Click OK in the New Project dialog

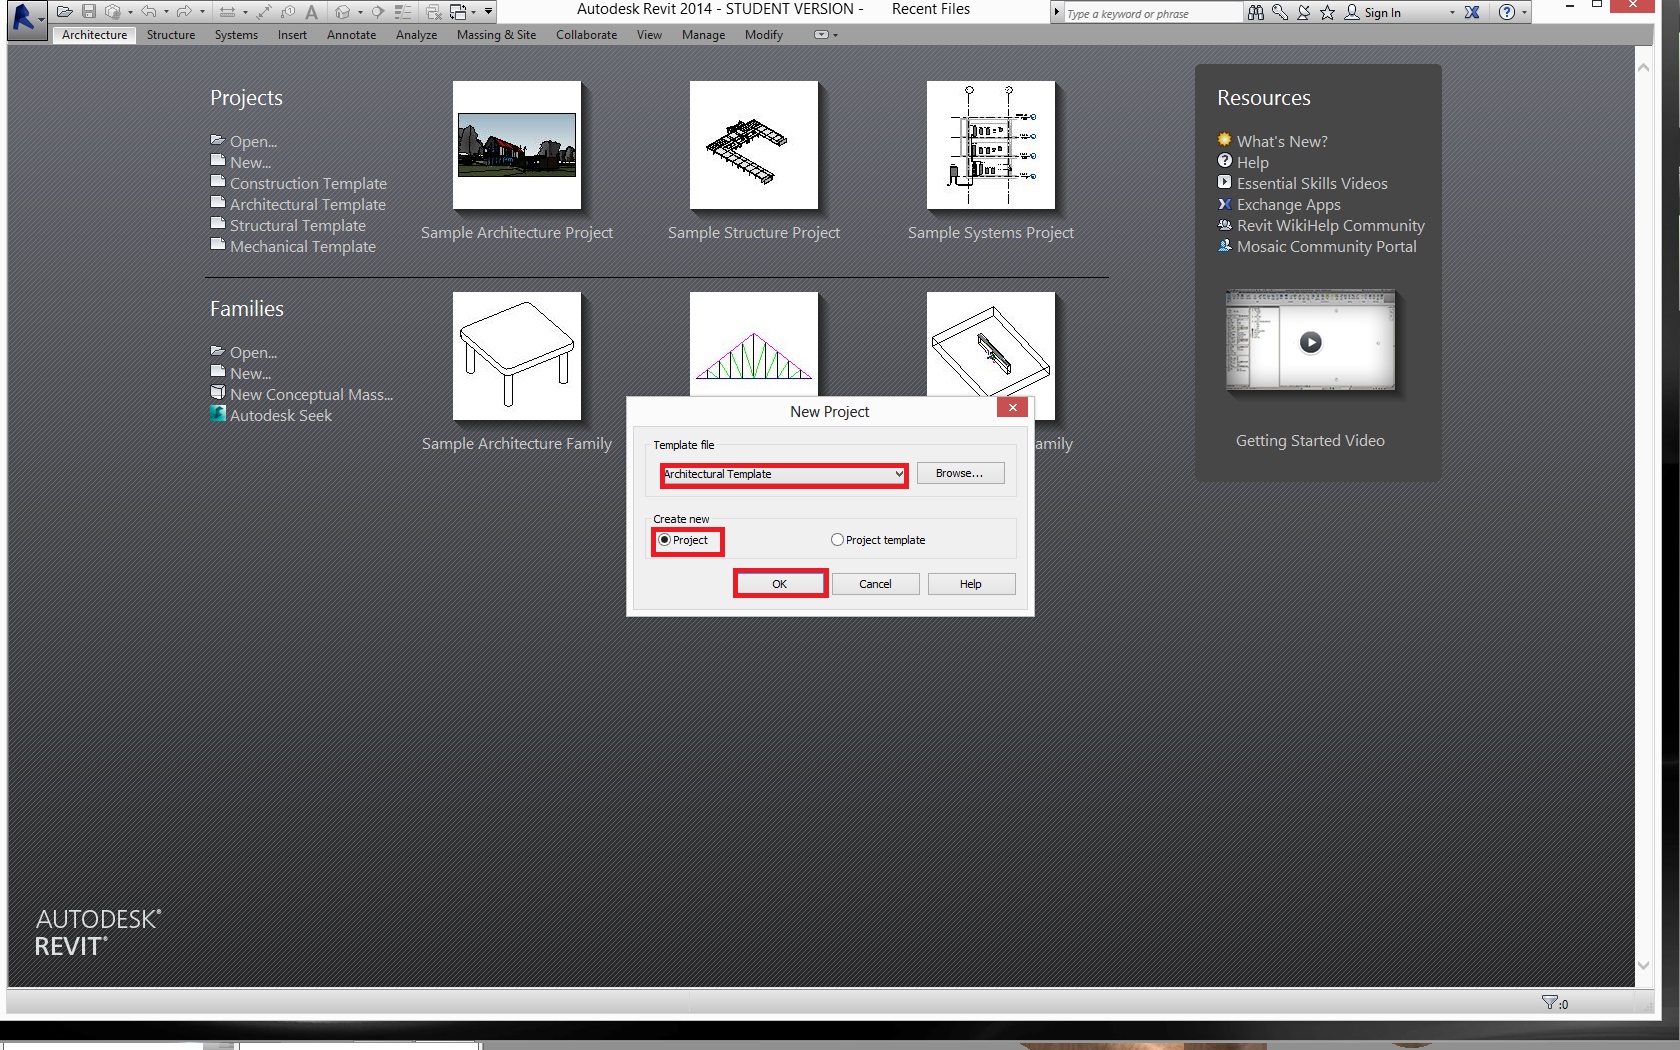(780, 583)
